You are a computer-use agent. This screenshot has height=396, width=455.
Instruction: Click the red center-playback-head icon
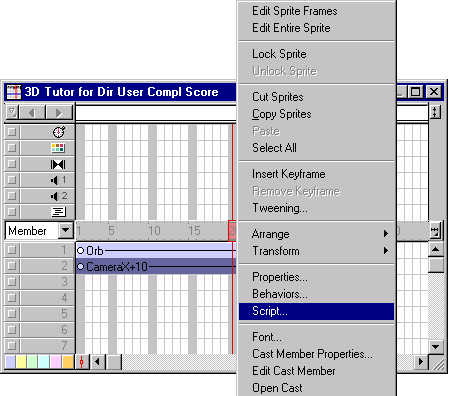pos(81,362)
